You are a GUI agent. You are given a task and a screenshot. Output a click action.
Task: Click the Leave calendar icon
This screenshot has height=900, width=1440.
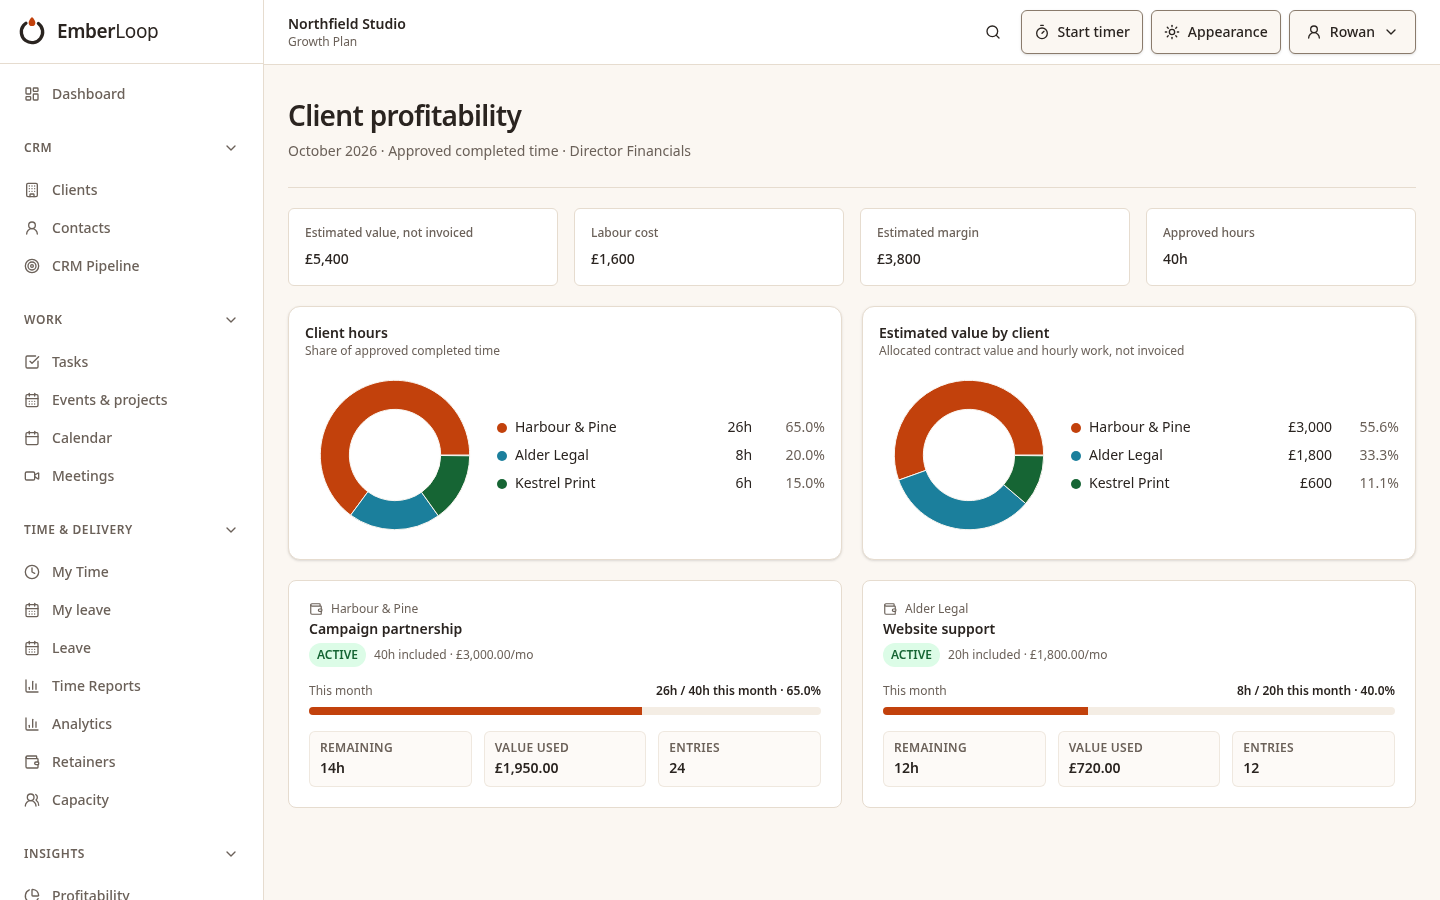point(32,648)
